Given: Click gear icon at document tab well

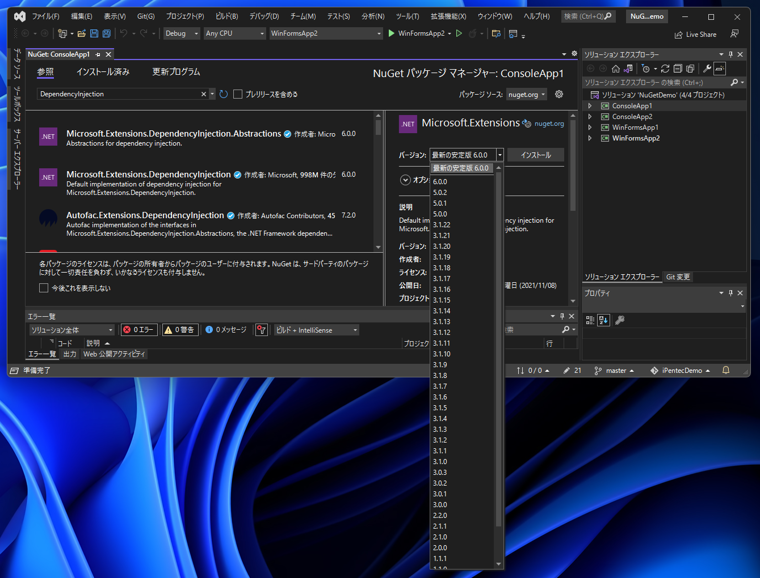Looking at the screenshot, I should (x=574, y=54).
